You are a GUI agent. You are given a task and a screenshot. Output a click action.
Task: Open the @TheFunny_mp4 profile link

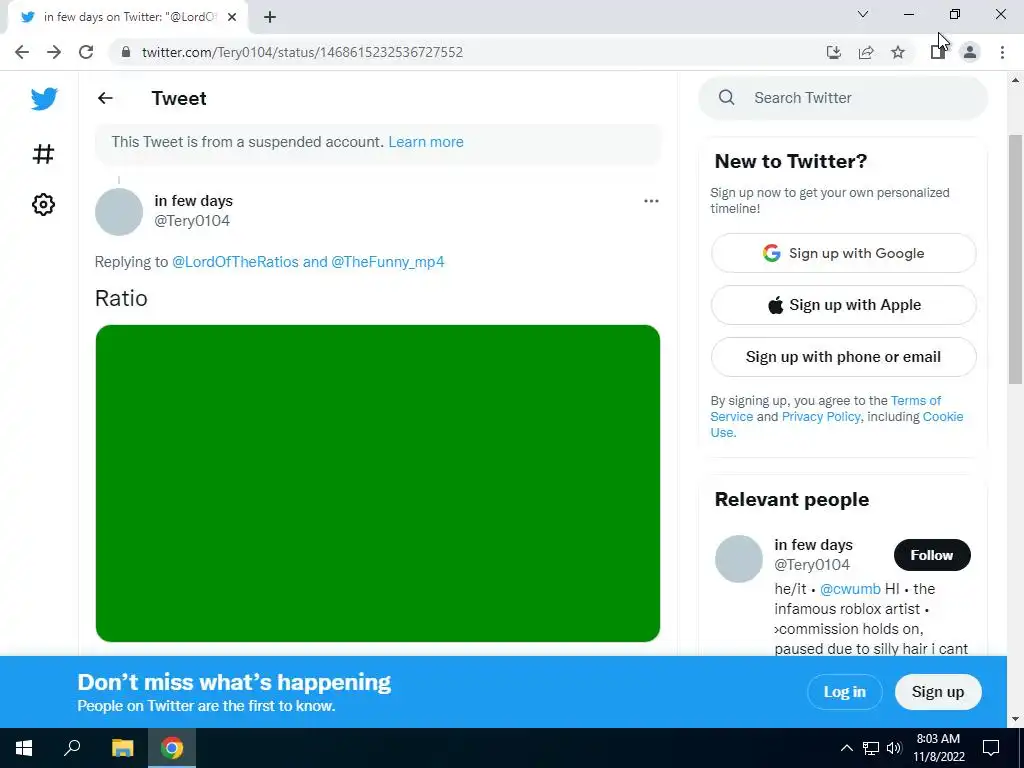[x=388, y=262]
